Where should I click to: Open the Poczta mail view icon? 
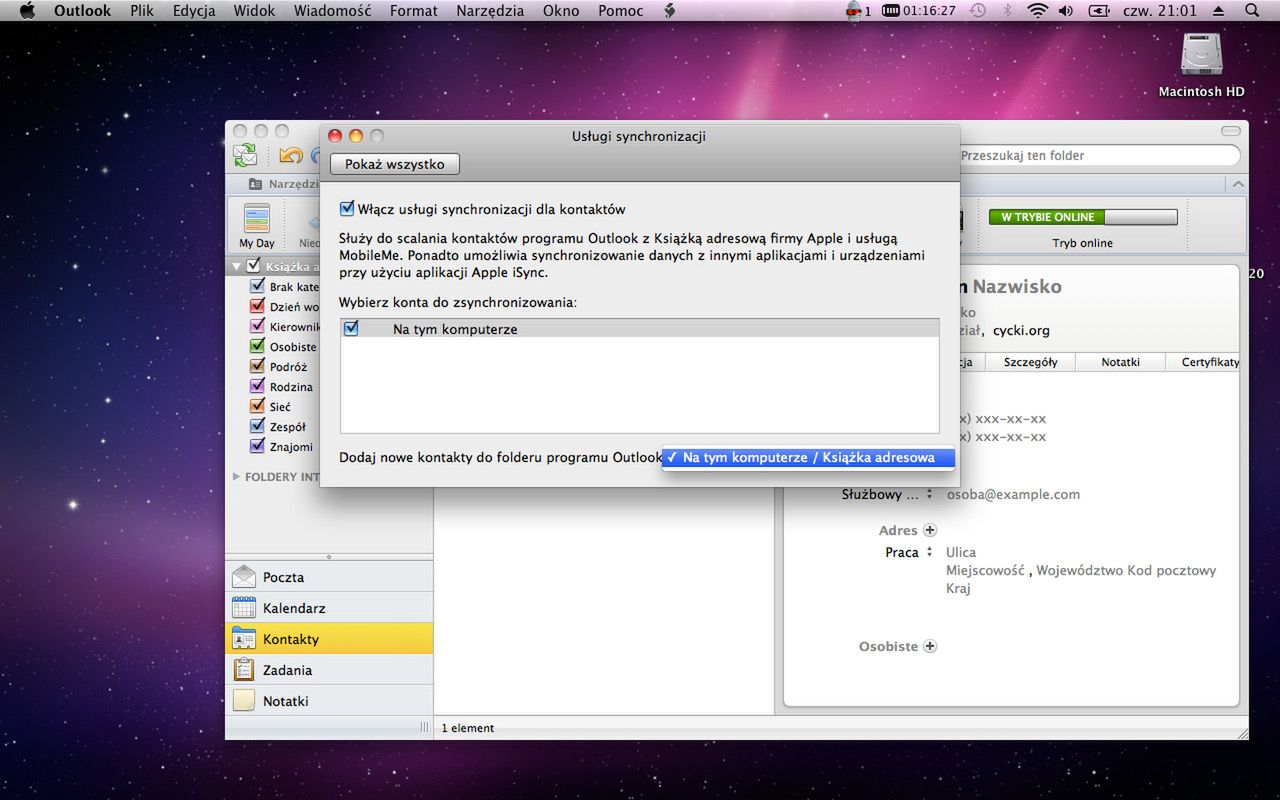[x=244, y=577]
